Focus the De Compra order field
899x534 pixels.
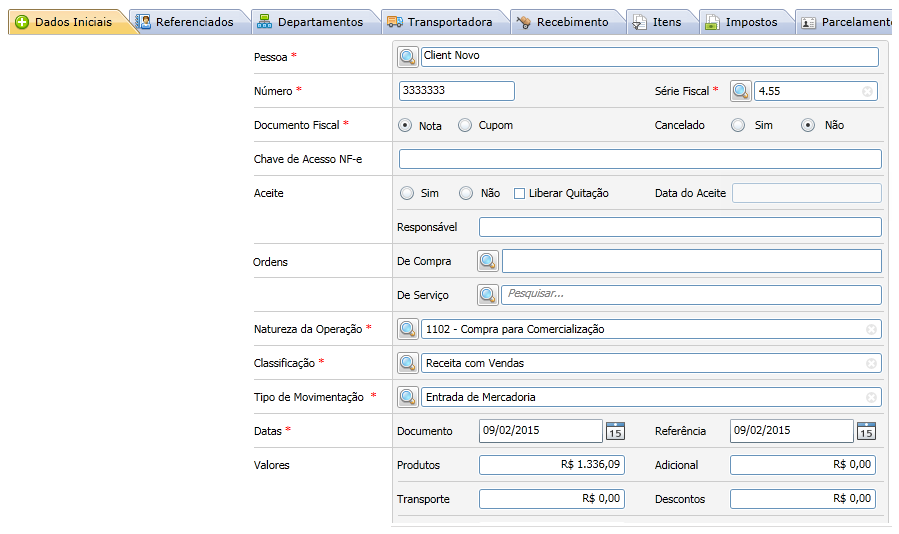pos(691,261)
